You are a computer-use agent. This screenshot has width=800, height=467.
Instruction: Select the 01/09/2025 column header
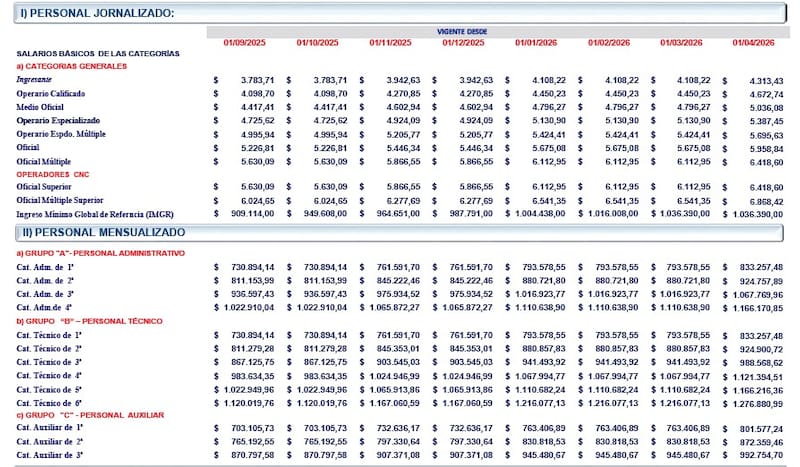242,42
